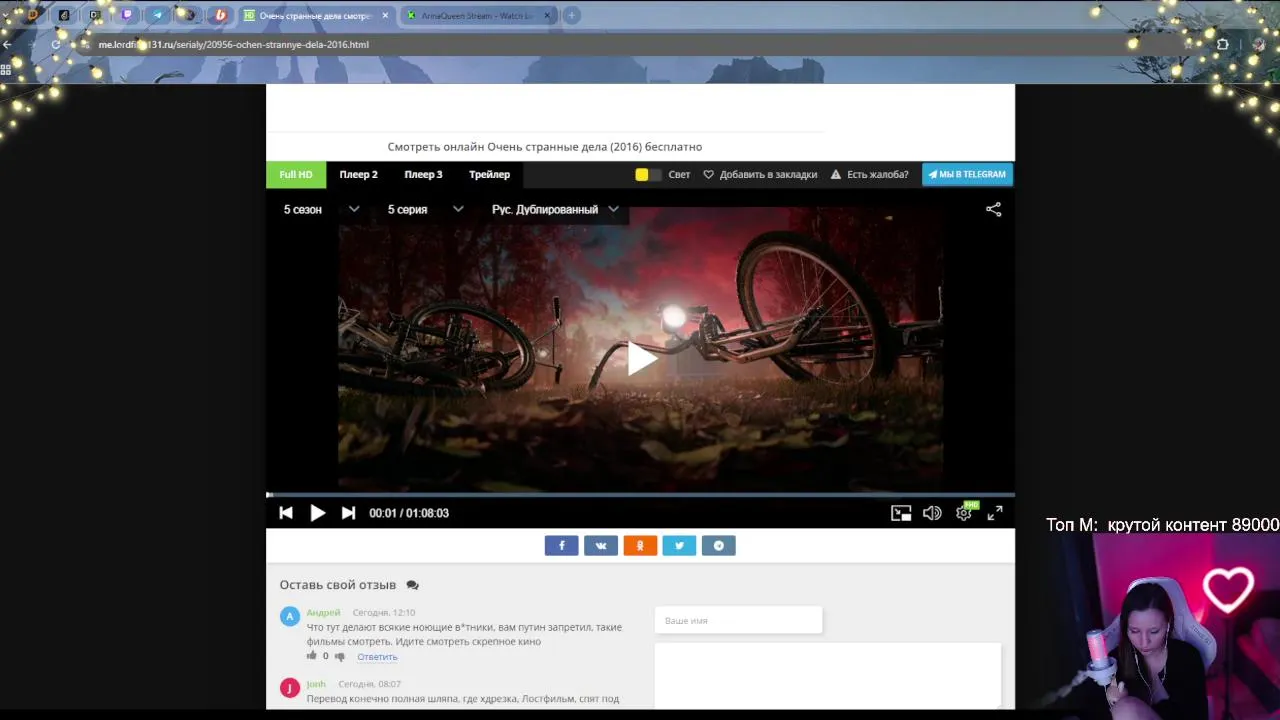Expand the 5 серия episode dropdown

click(x=425, y=209)
